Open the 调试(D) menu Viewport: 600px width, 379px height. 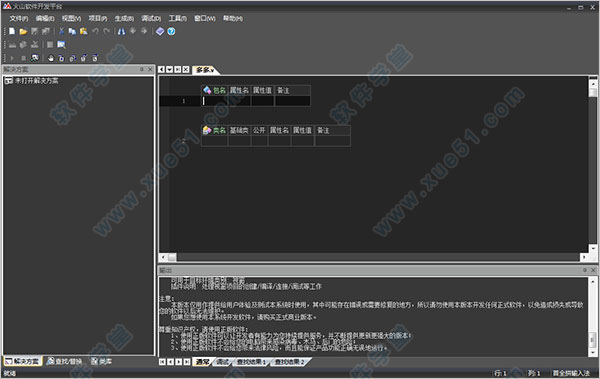pos(151,18)
